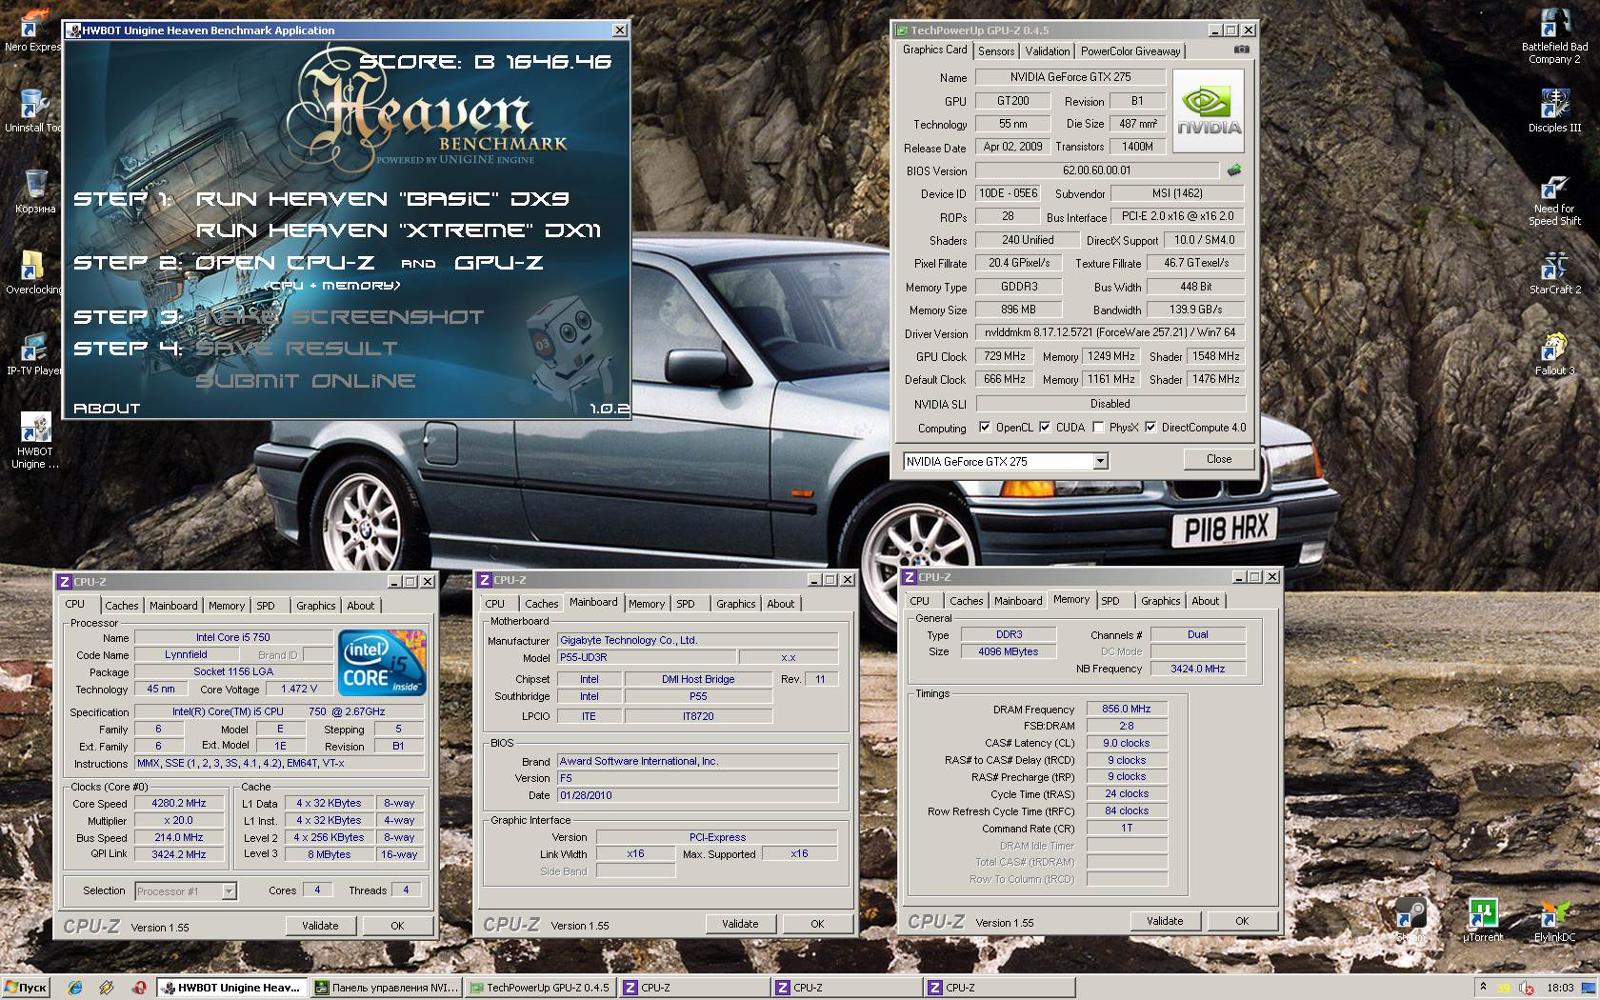Launch IP-TV Player desktop icon
Image resolution: width=1600 pixels, height=1000 pixels.
(x=34, y=354)
